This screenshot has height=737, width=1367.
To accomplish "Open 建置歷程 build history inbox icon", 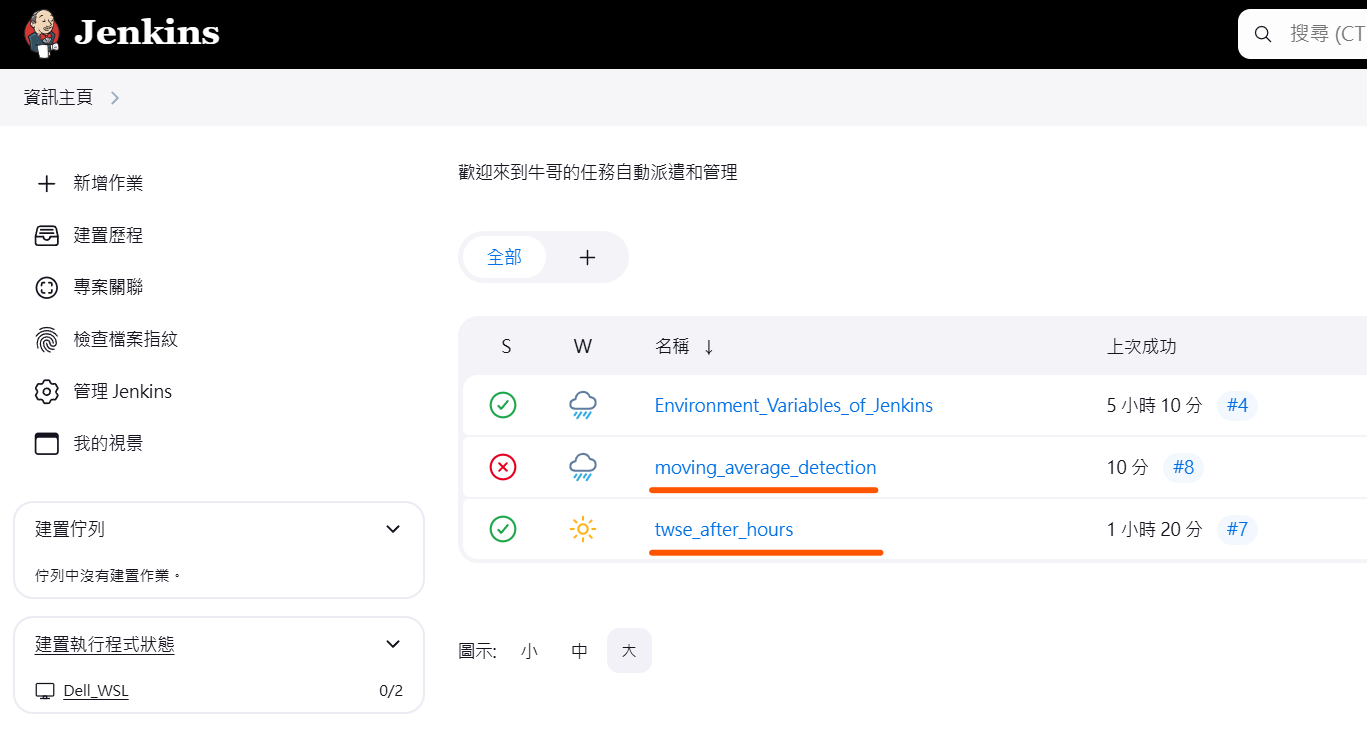I will pos(46,235).
